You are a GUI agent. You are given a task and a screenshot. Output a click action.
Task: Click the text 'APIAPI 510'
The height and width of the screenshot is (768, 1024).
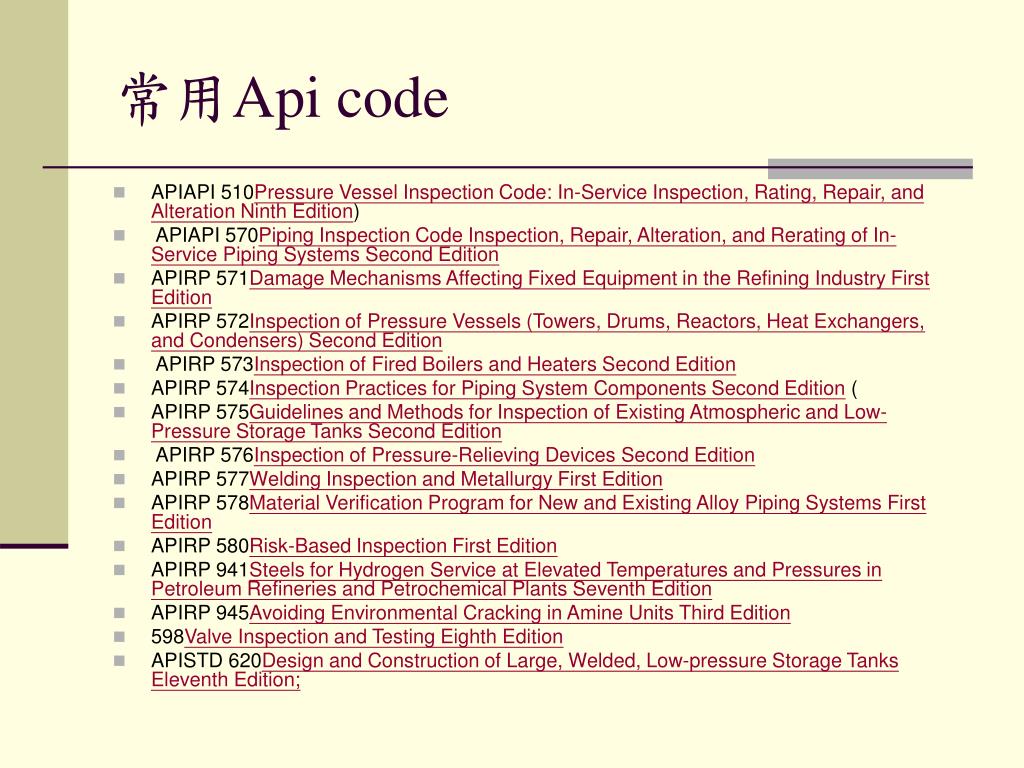coord(202,193)
